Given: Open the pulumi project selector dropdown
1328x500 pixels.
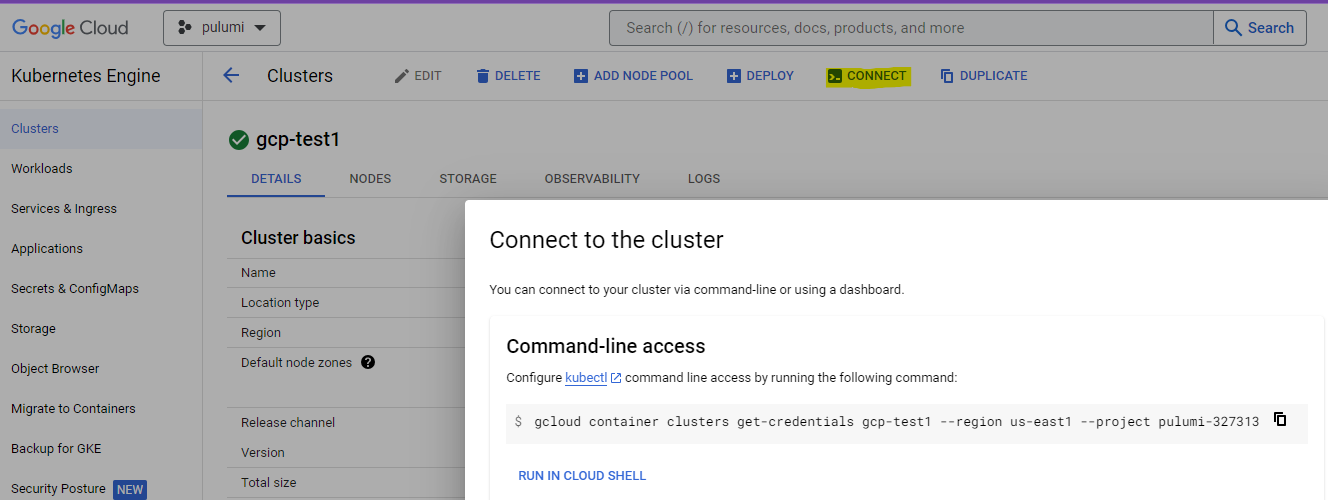Looking at the screenshot, I should [222, 28].
